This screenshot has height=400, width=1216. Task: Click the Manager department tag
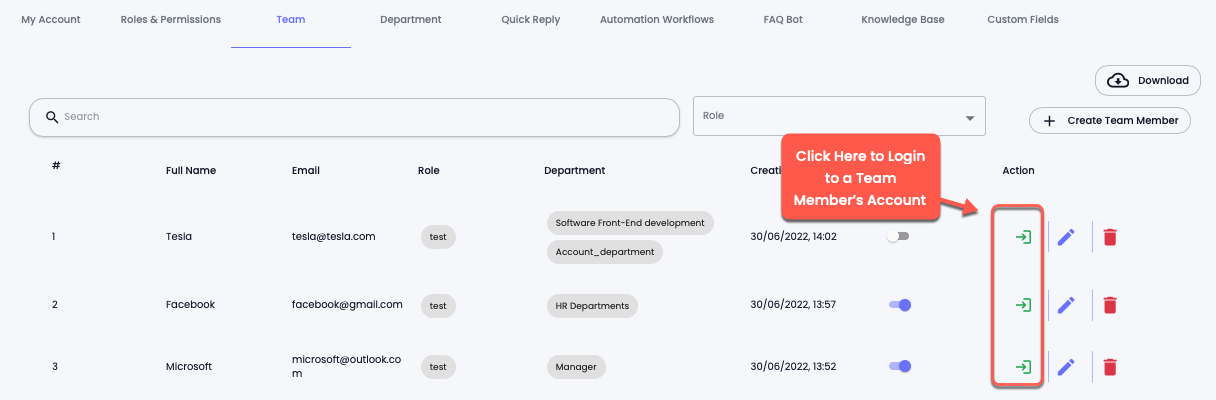click(x=576, y=367)
